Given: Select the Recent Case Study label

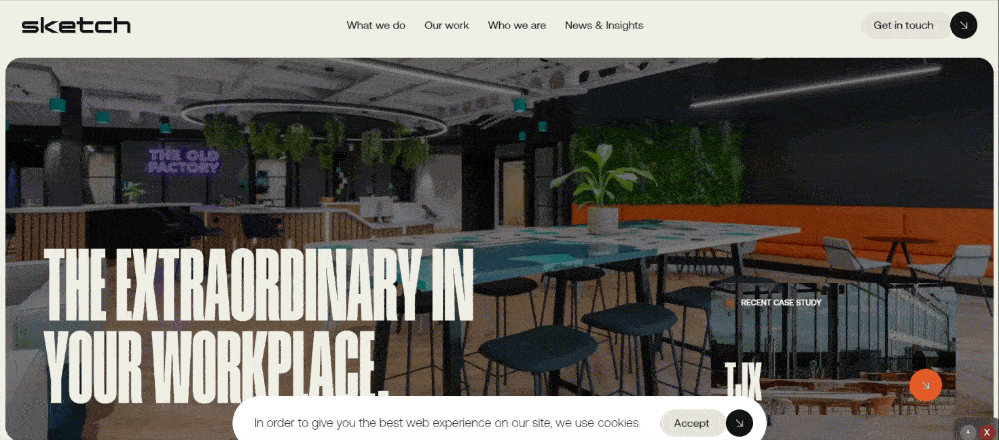Looking at the screenshot, I should [781, 303].
